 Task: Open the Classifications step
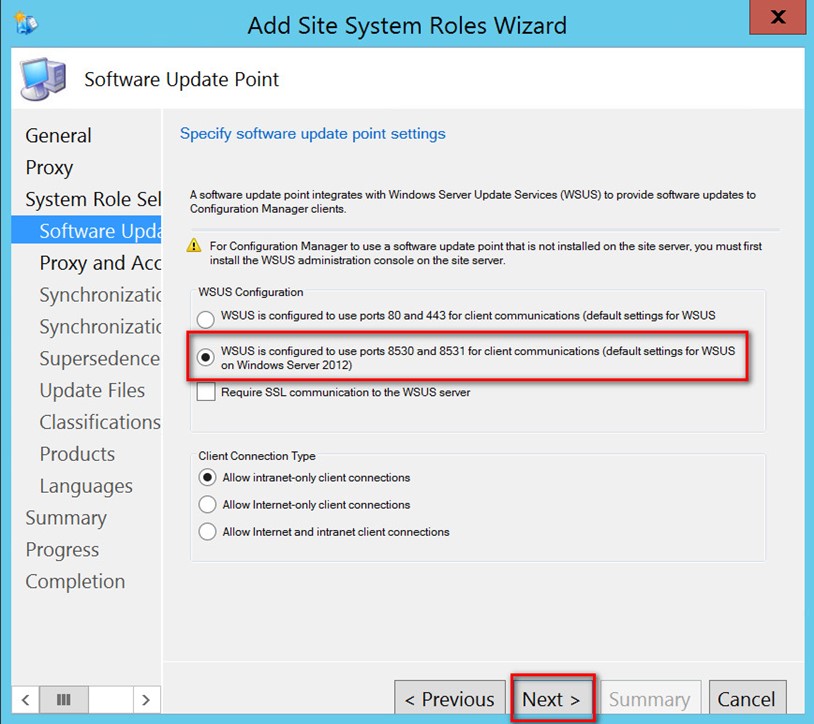(100, 422)
